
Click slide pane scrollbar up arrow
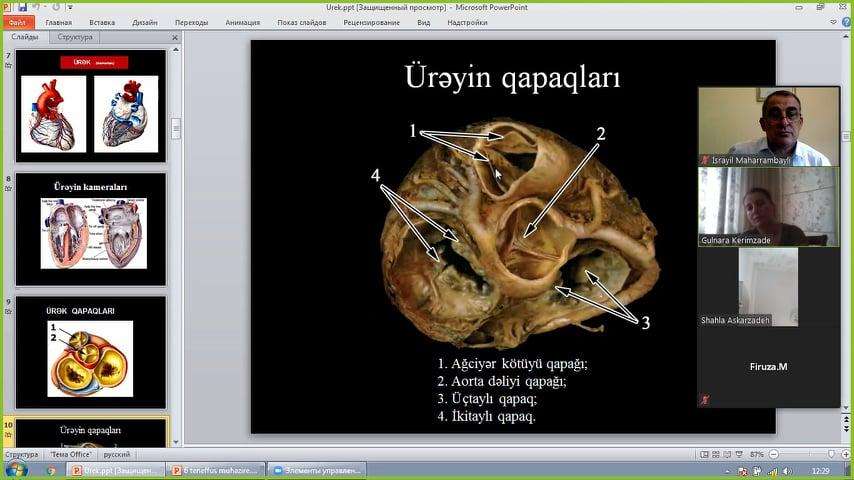coord(176,50)
